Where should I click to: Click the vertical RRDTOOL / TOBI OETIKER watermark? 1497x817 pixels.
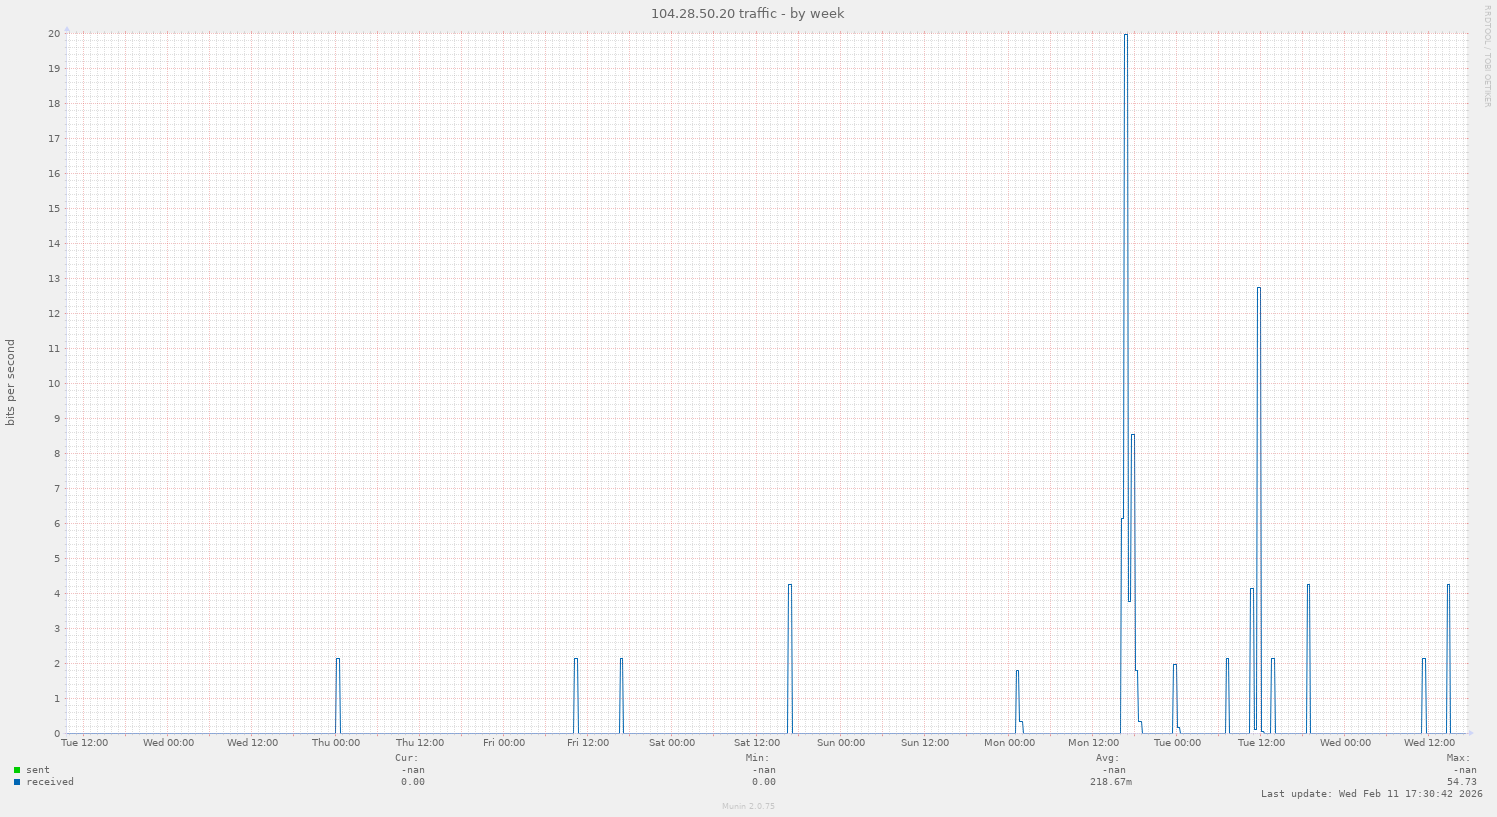[1487, 55]
